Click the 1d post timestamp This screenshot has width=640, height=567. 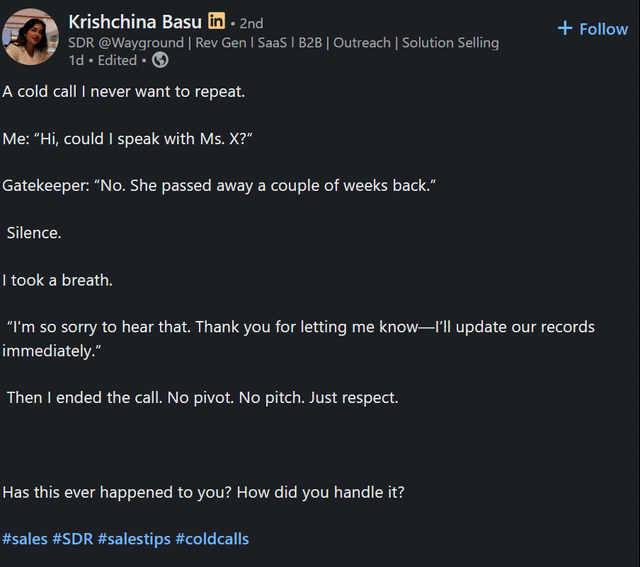point(76,60)
